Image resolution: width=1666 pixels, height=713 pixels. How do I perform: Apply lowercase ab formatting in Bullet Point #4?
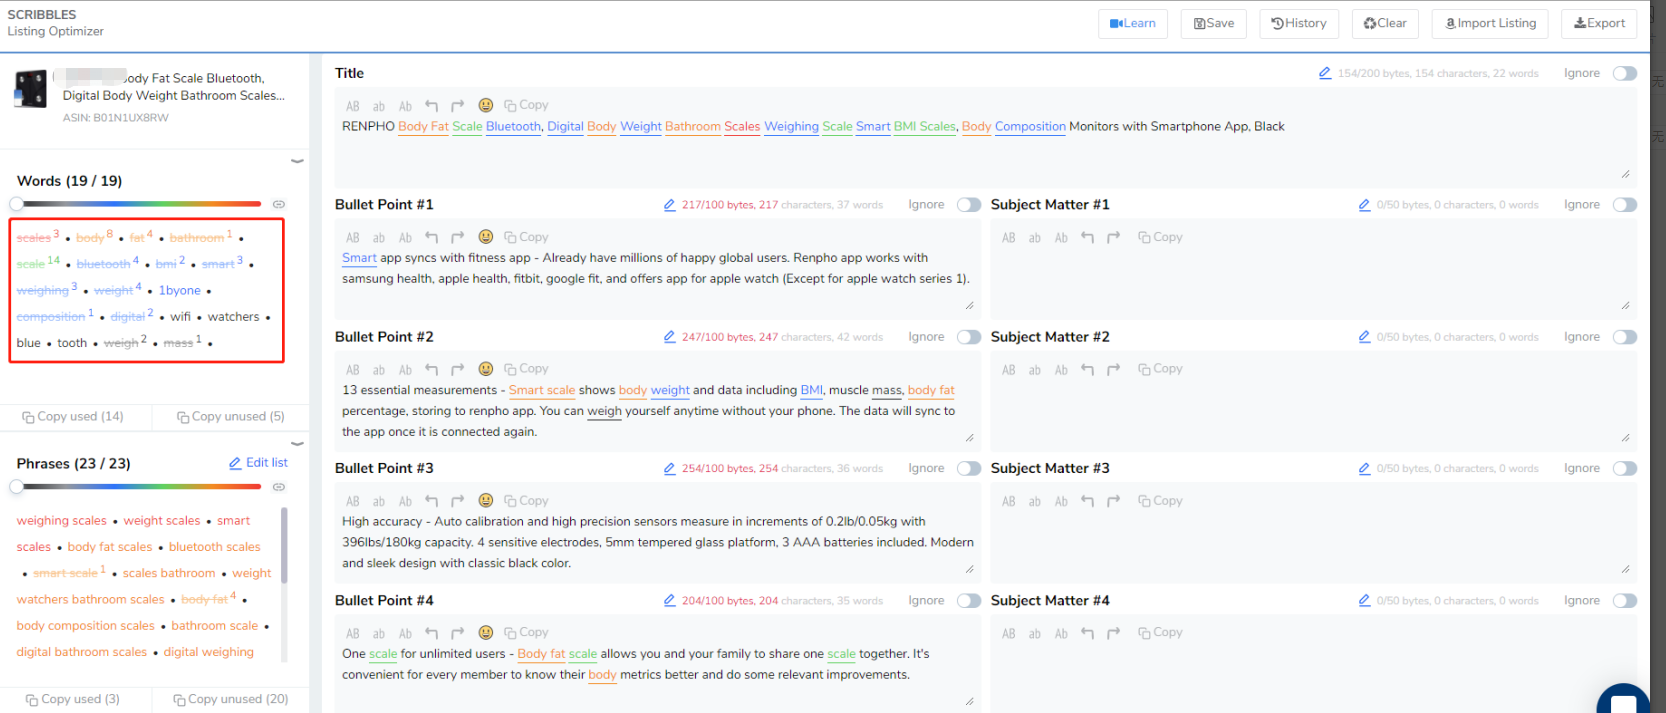[379, 633]
